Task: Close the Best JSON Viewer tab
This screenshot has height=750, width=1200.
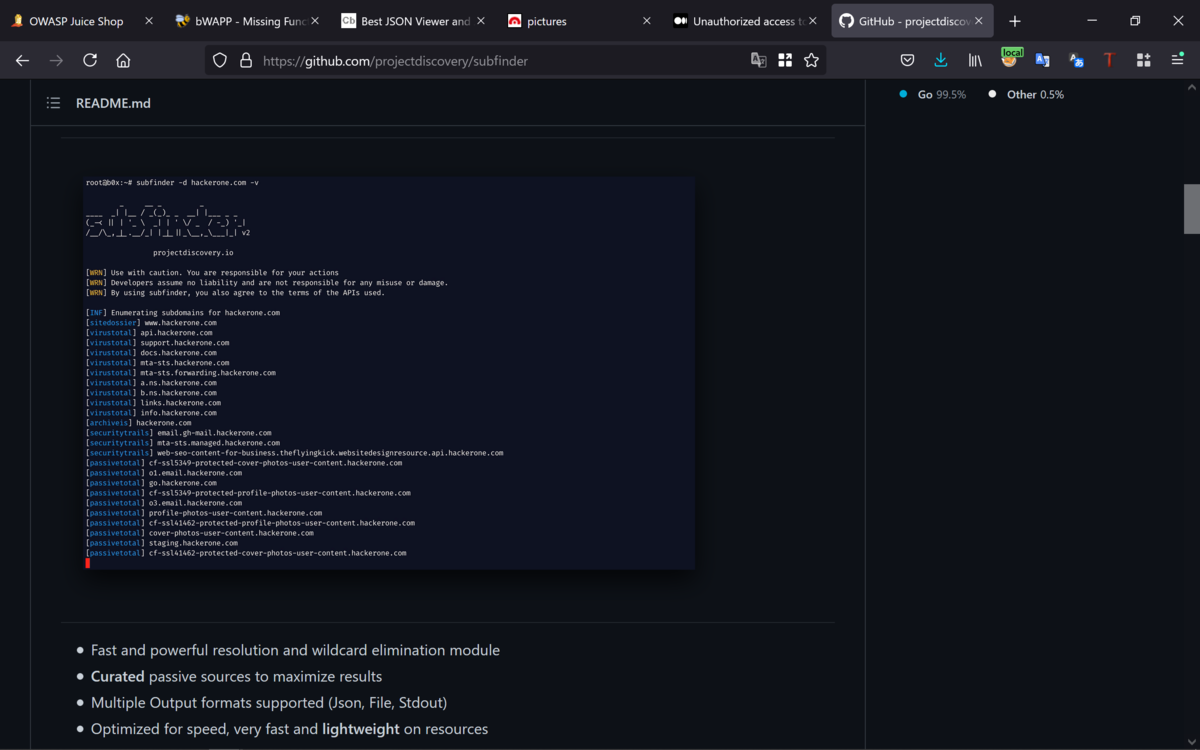Action: pos(481,21)
